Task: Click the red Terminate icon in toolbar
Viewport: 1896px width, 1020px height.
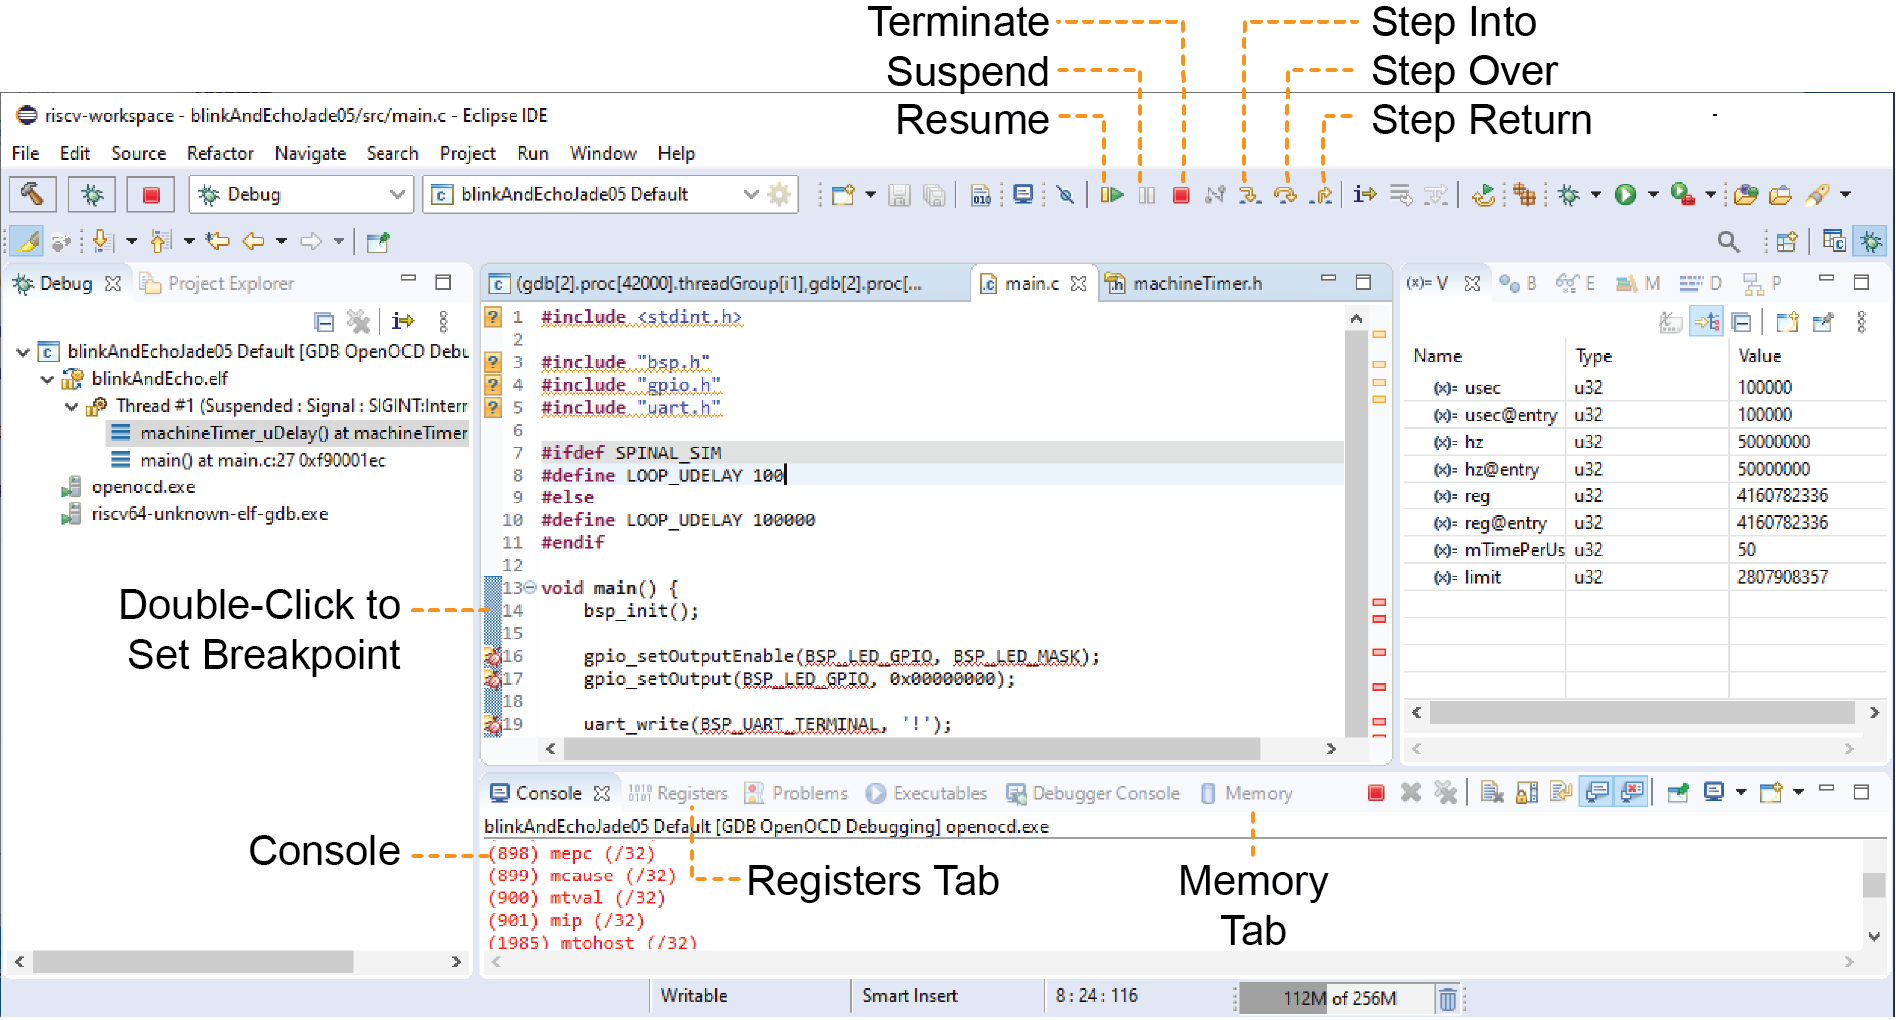Action: click(1181, 195)
